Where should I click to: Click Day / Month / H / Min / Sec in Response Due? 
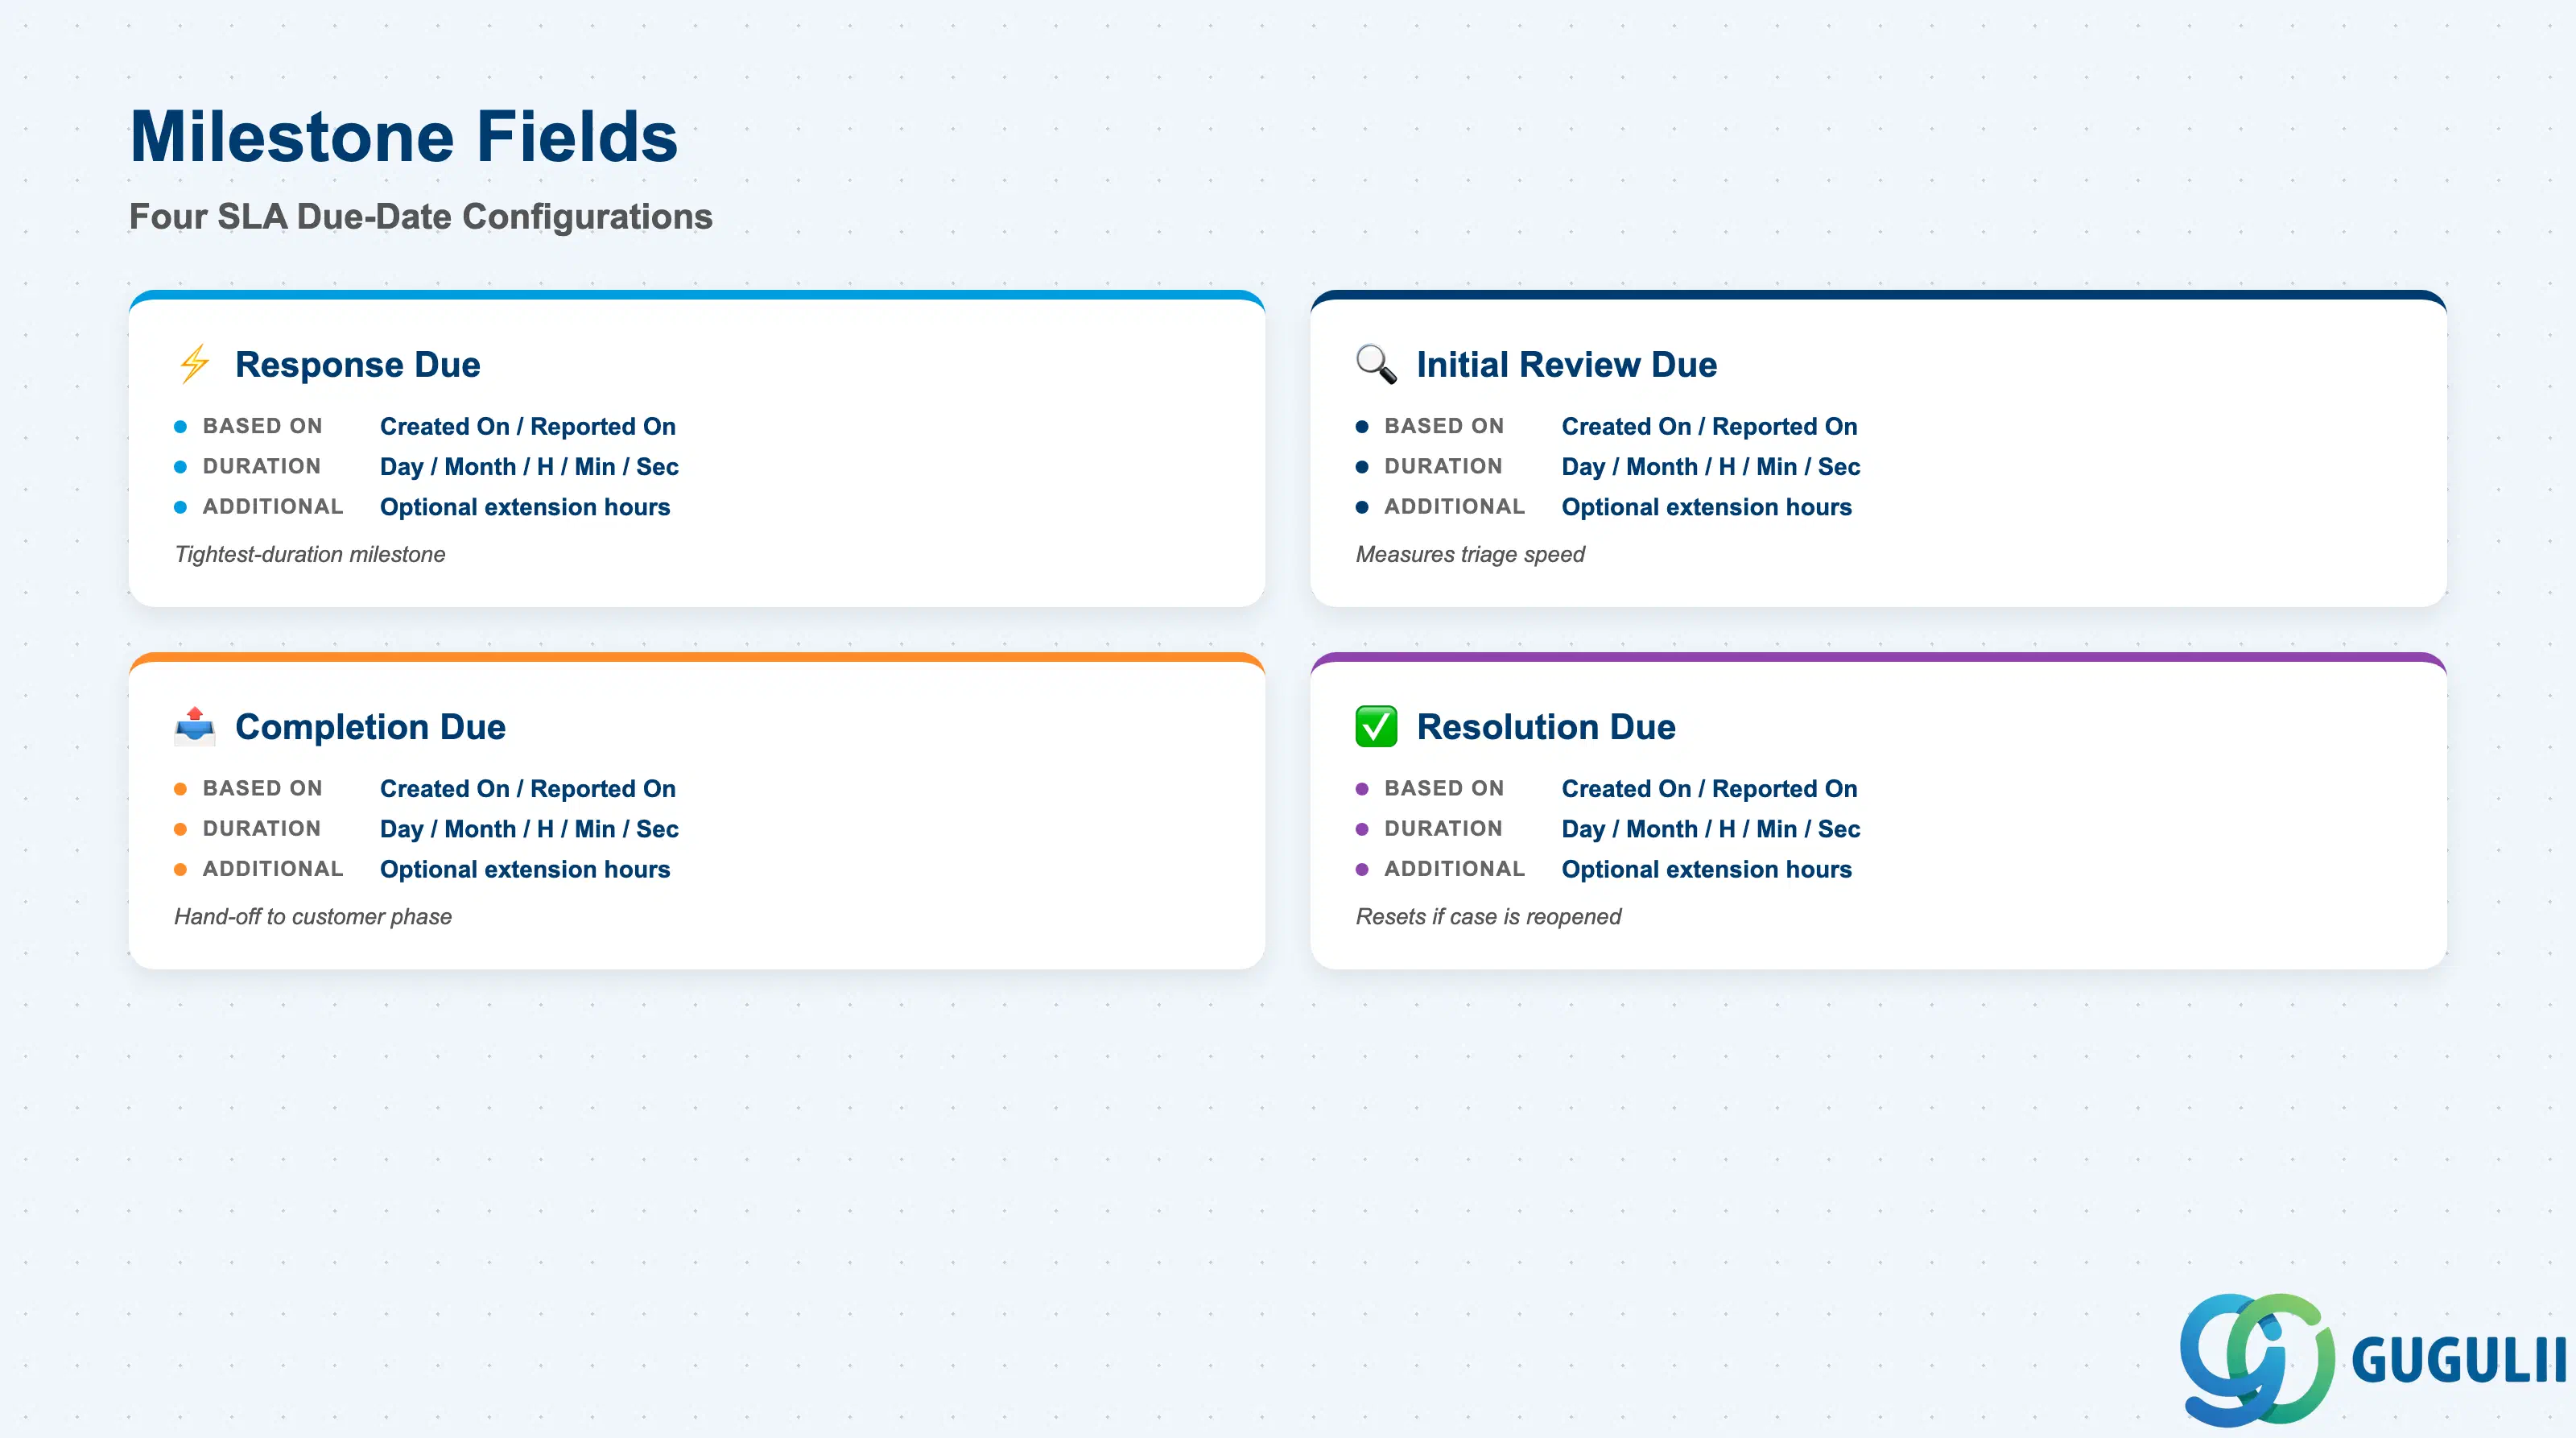(x=529, y=466)
